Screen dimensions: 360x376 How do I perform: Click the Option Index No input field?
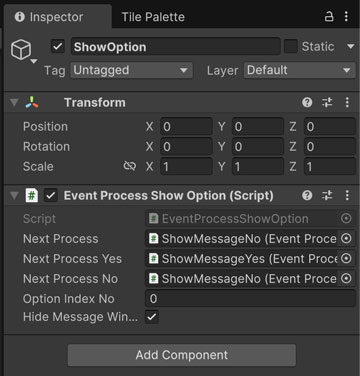pos(250,298)
